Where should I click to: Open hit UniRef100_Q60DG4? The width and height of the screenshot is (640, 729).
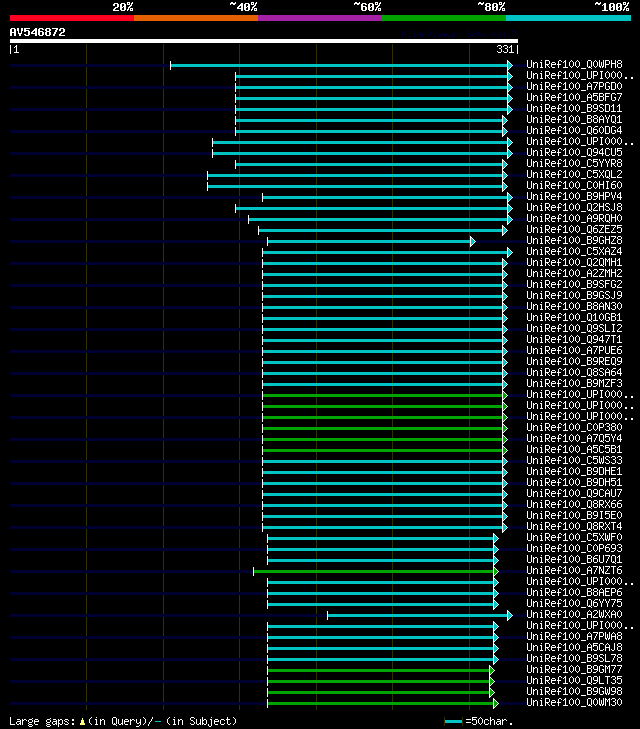(x=574, y=130)
